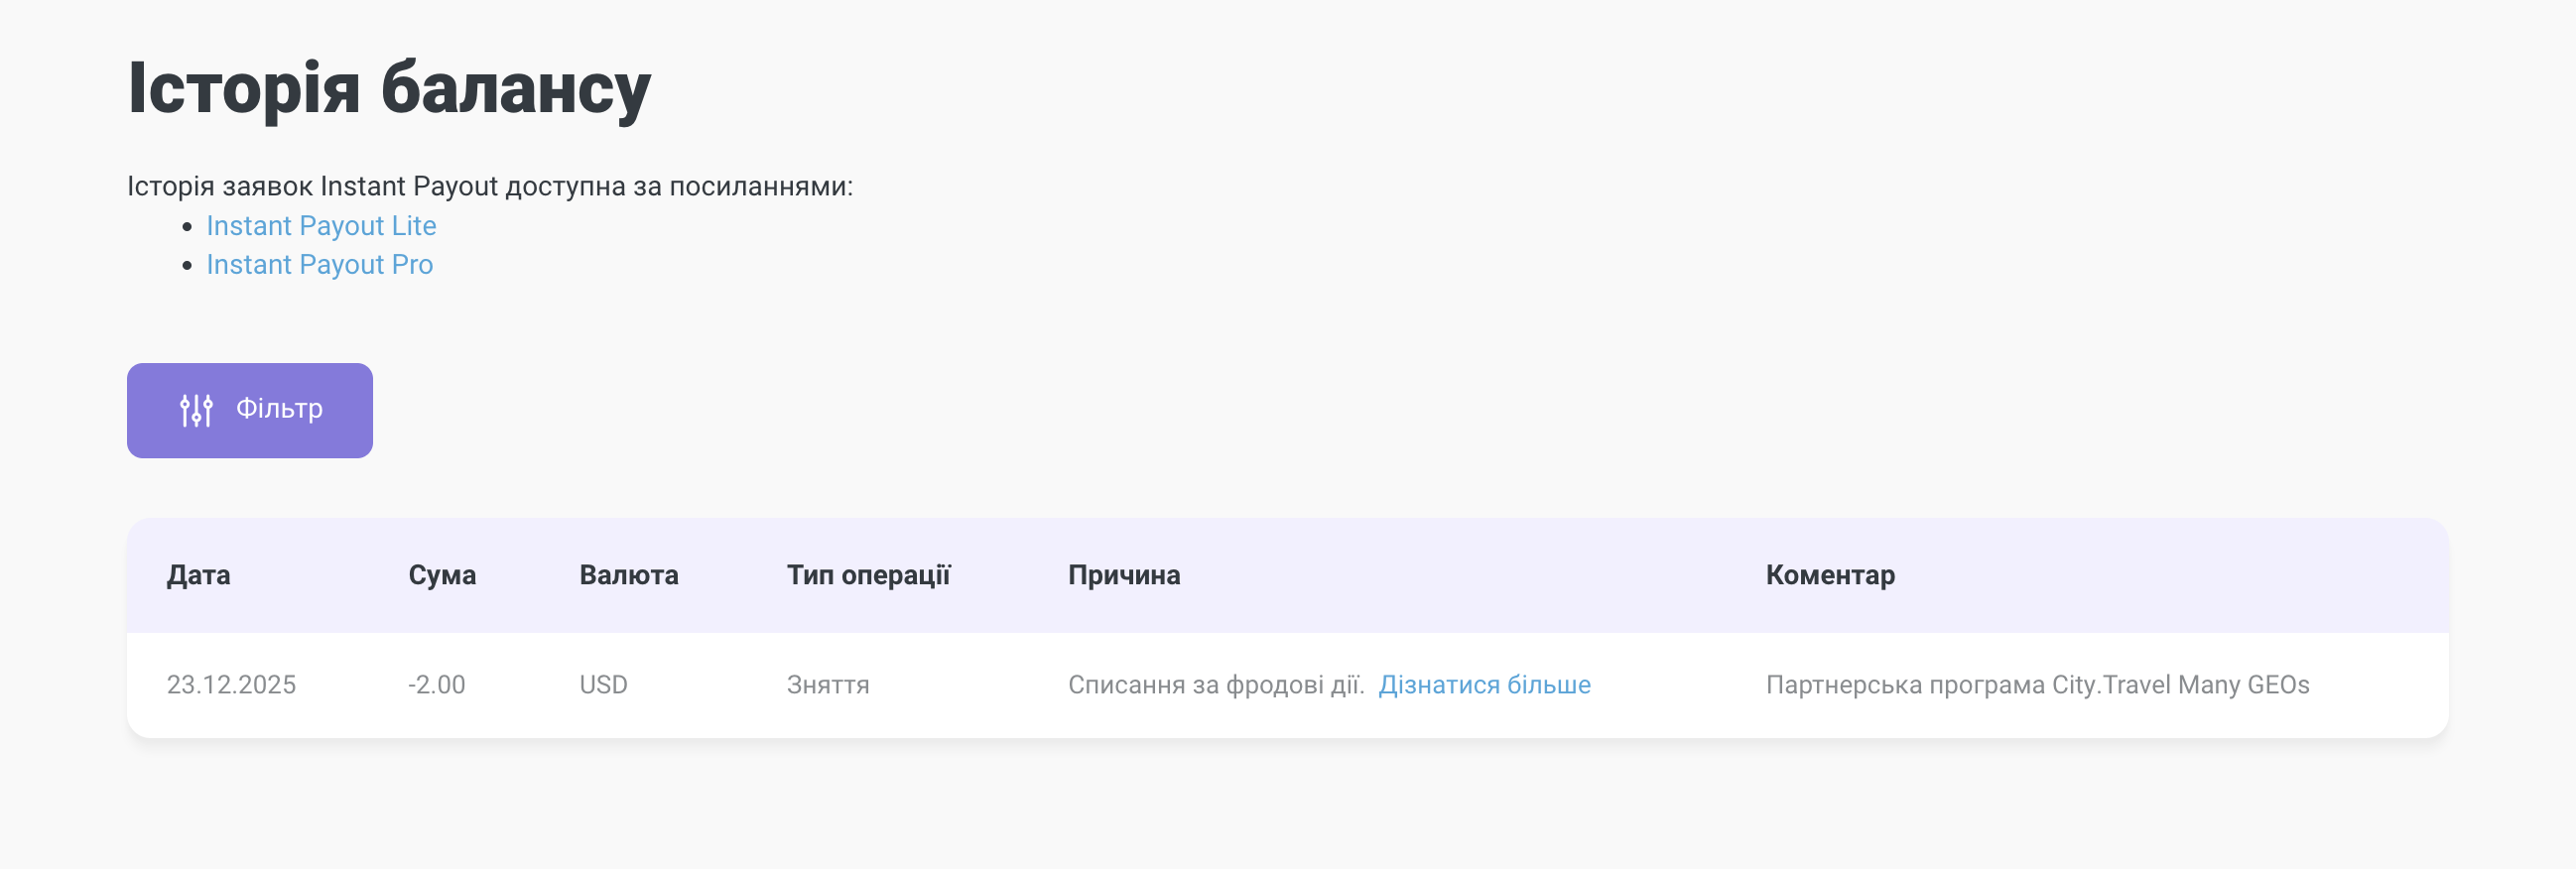Follow the Дізнатися більше link
Viewport: 2576px width, 869px height.
(1484, 685)
